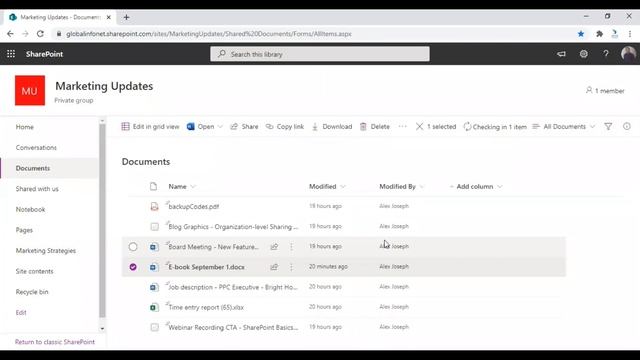The image size is (640, 360).
Task: Click Return to classic SharePoint link
Action: pos(55,342)
